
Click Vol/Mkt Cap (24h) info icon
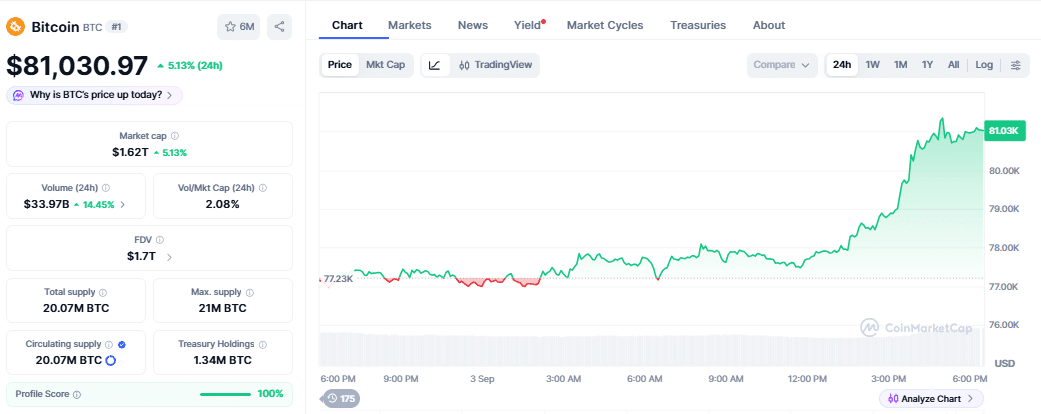[263, 188]
